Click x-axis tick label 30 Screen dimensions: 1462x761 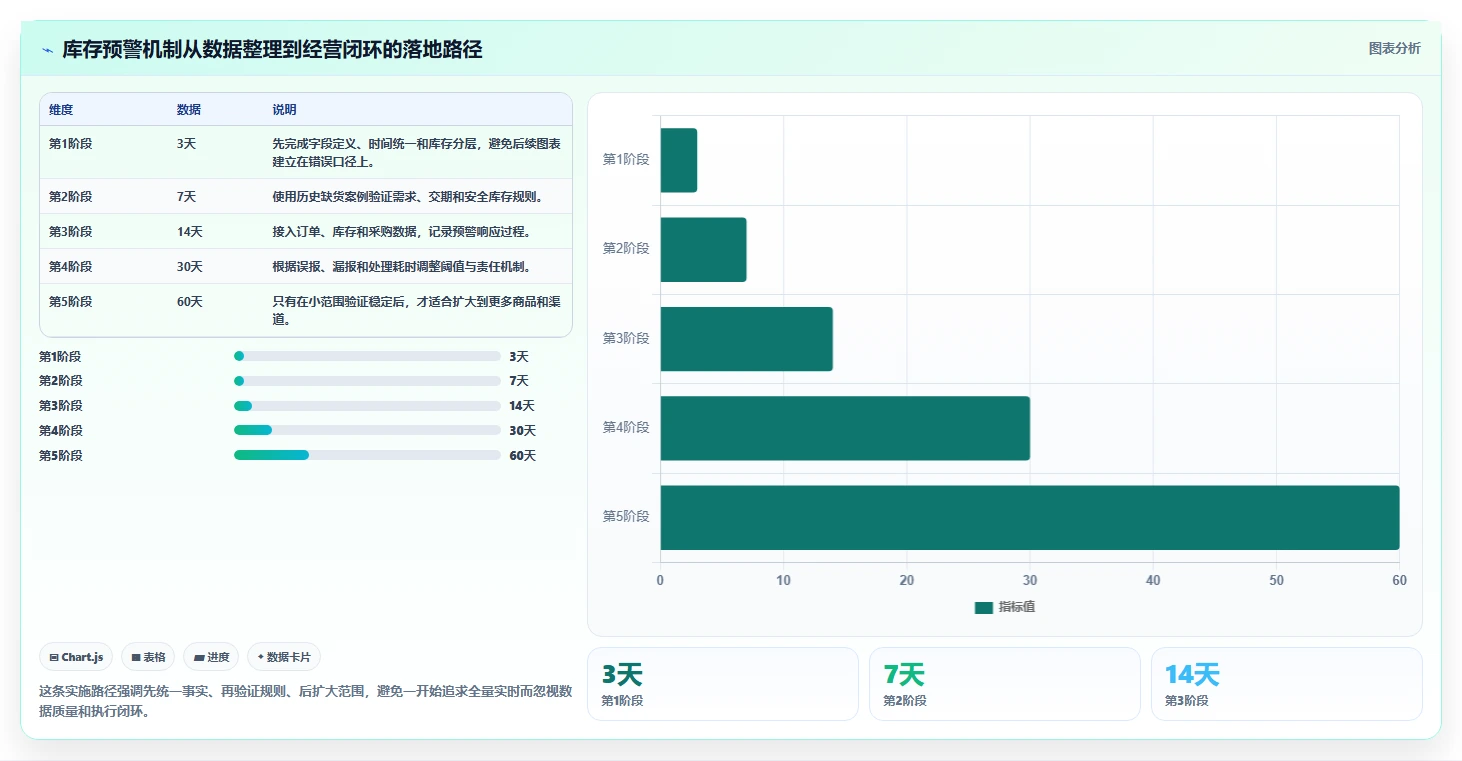(x=1030, y=581)
